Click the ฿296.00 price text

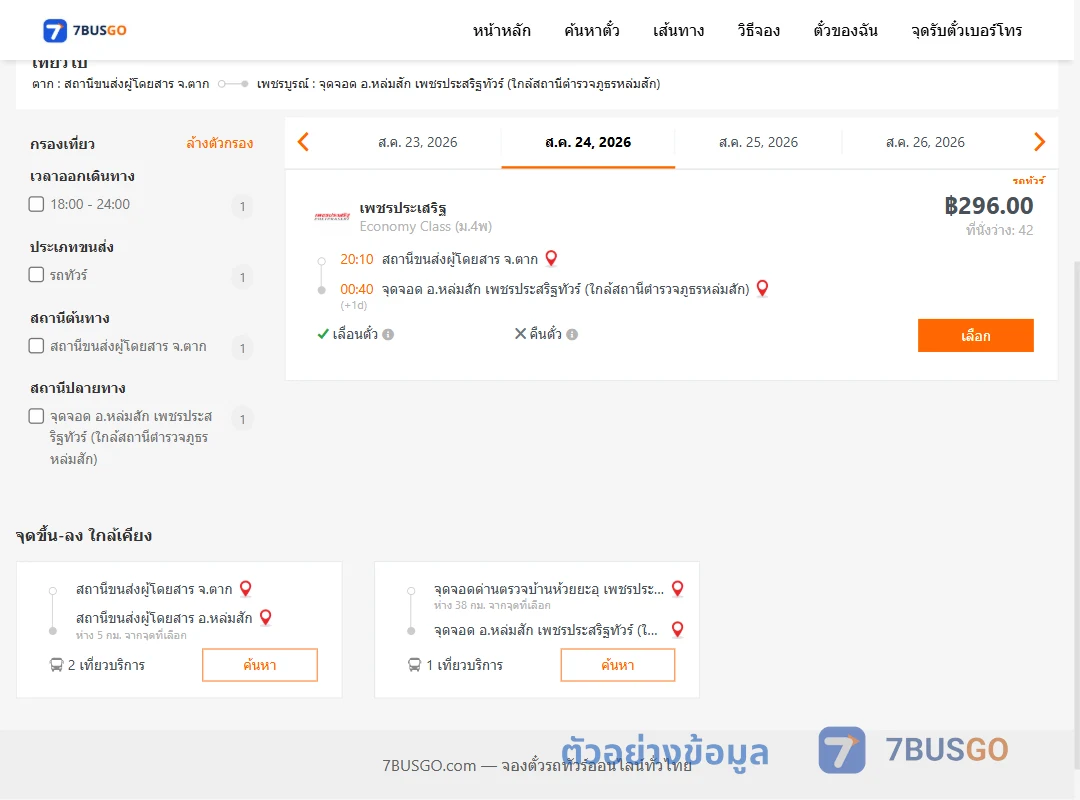(988, 205)
